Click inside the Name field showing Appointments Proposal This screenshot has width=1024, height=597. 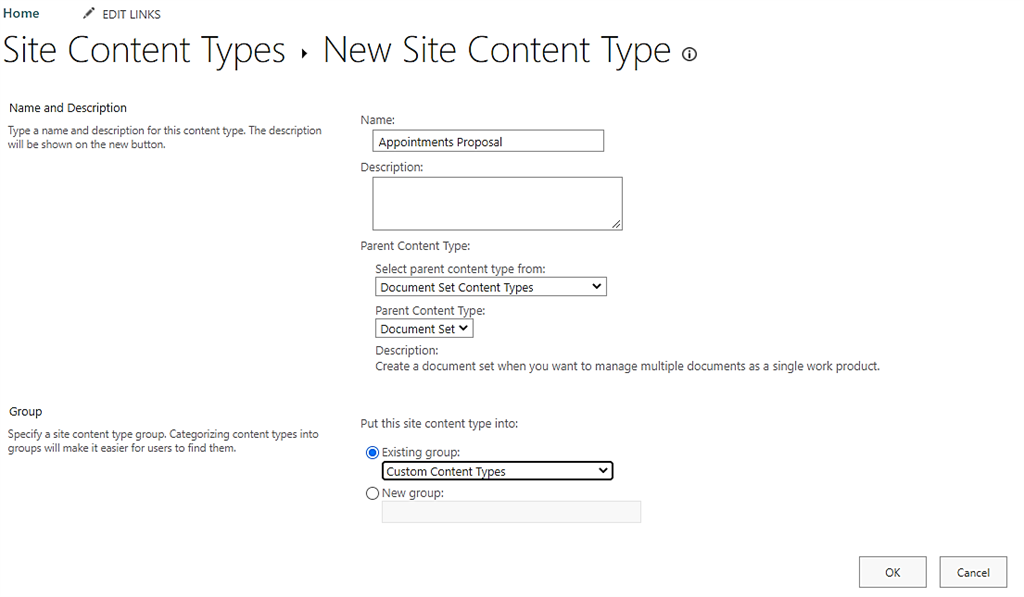tap(487, 140)
